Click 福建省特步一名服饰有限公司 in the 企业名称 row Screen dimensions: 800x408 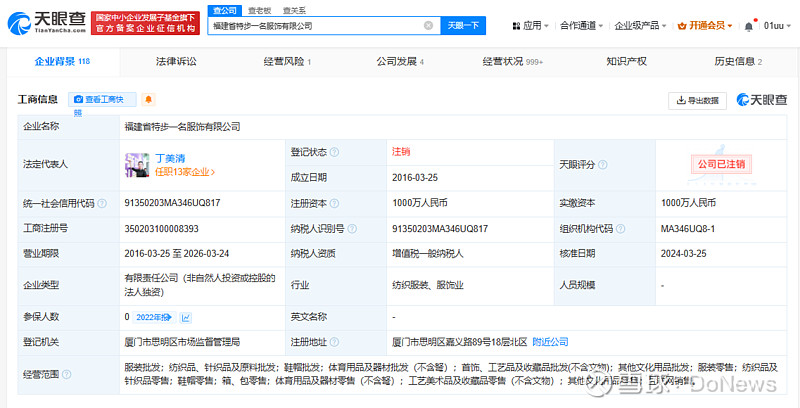(x=182, y=127)
